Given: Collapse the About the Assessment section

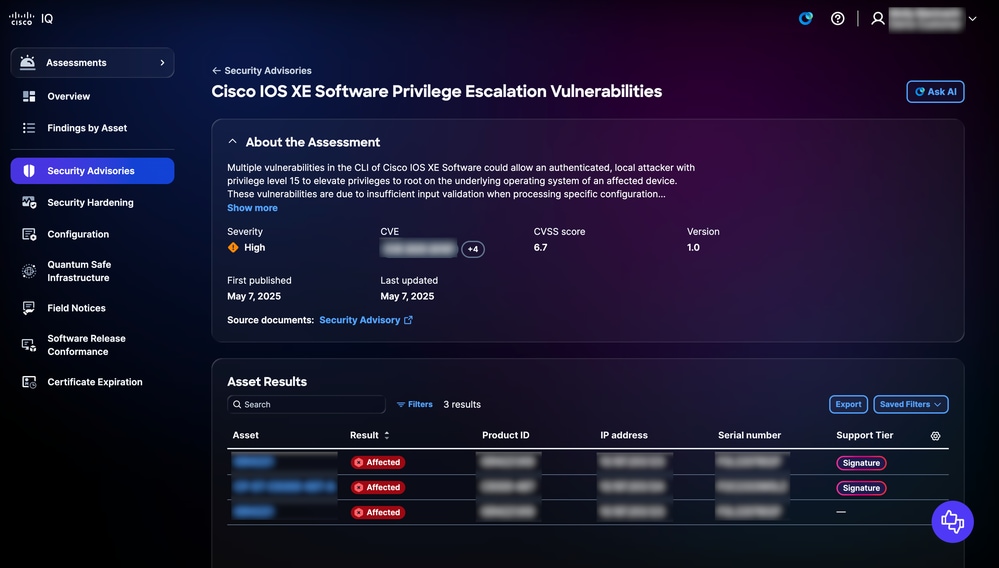Looking at the screenshot, I should (x=233, y=141).
